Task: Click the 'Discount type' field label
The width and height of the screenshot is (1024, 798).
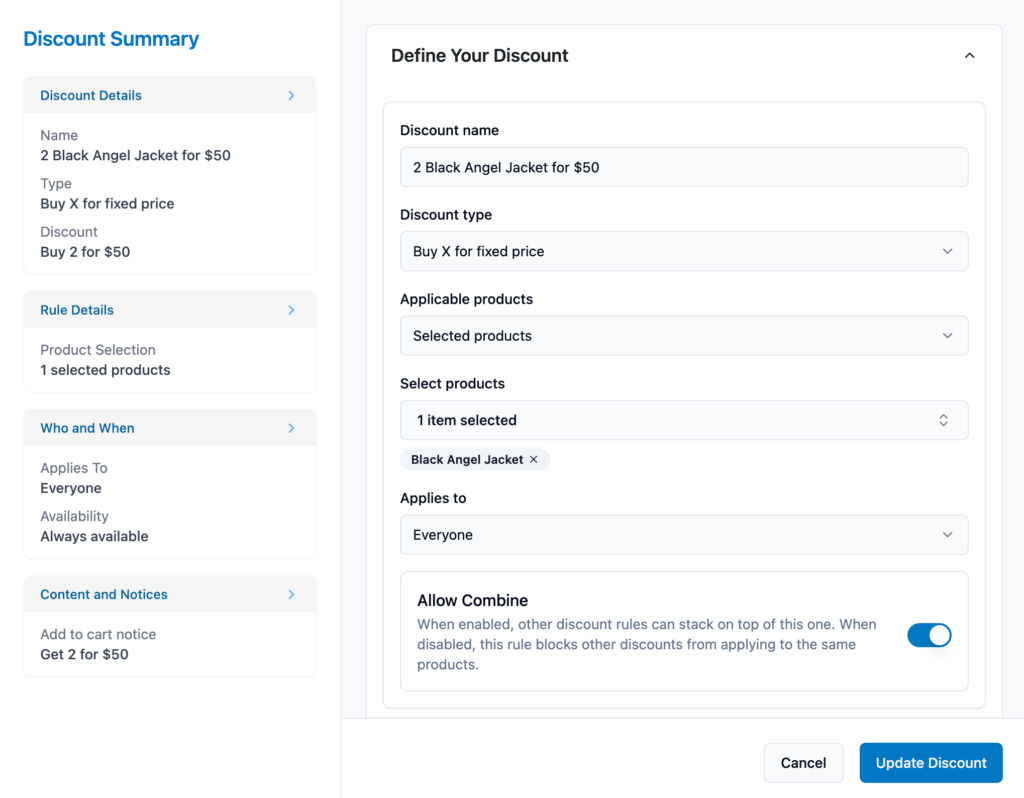Action: (446, 215)
